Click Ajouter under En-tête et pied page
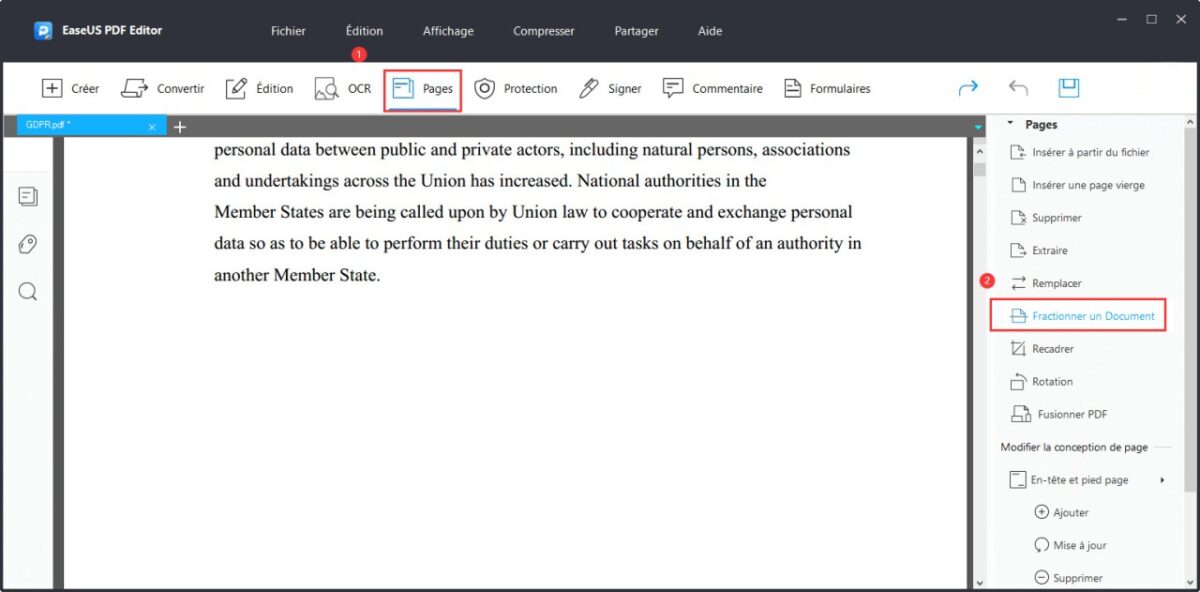1200x592 pixels. point(1061,513)
